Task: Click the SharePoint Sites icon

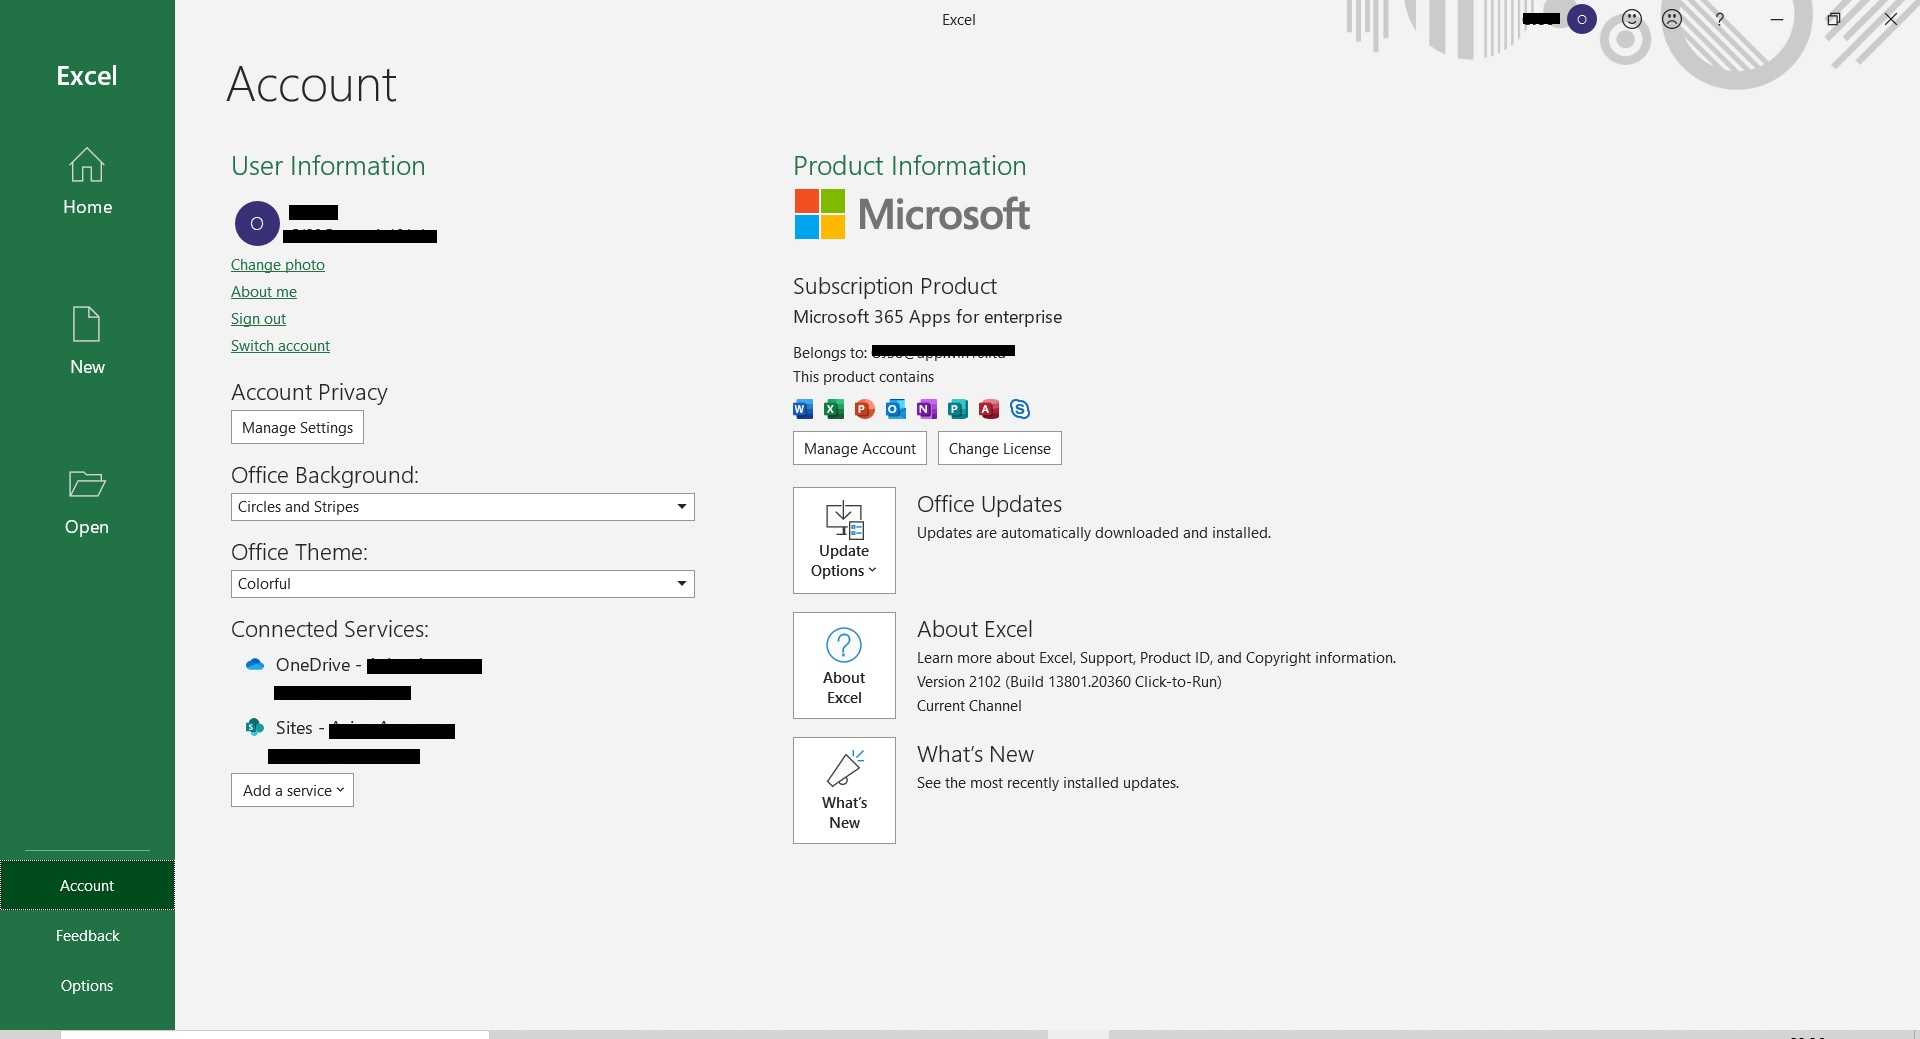Action: (255, 727)
